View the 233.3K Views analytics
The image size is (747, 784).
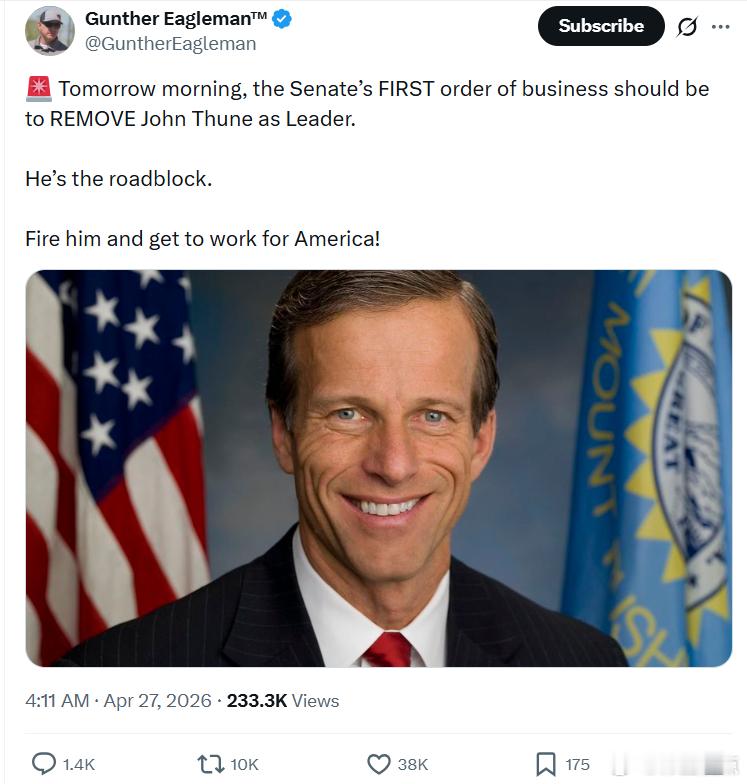point(283,701)
